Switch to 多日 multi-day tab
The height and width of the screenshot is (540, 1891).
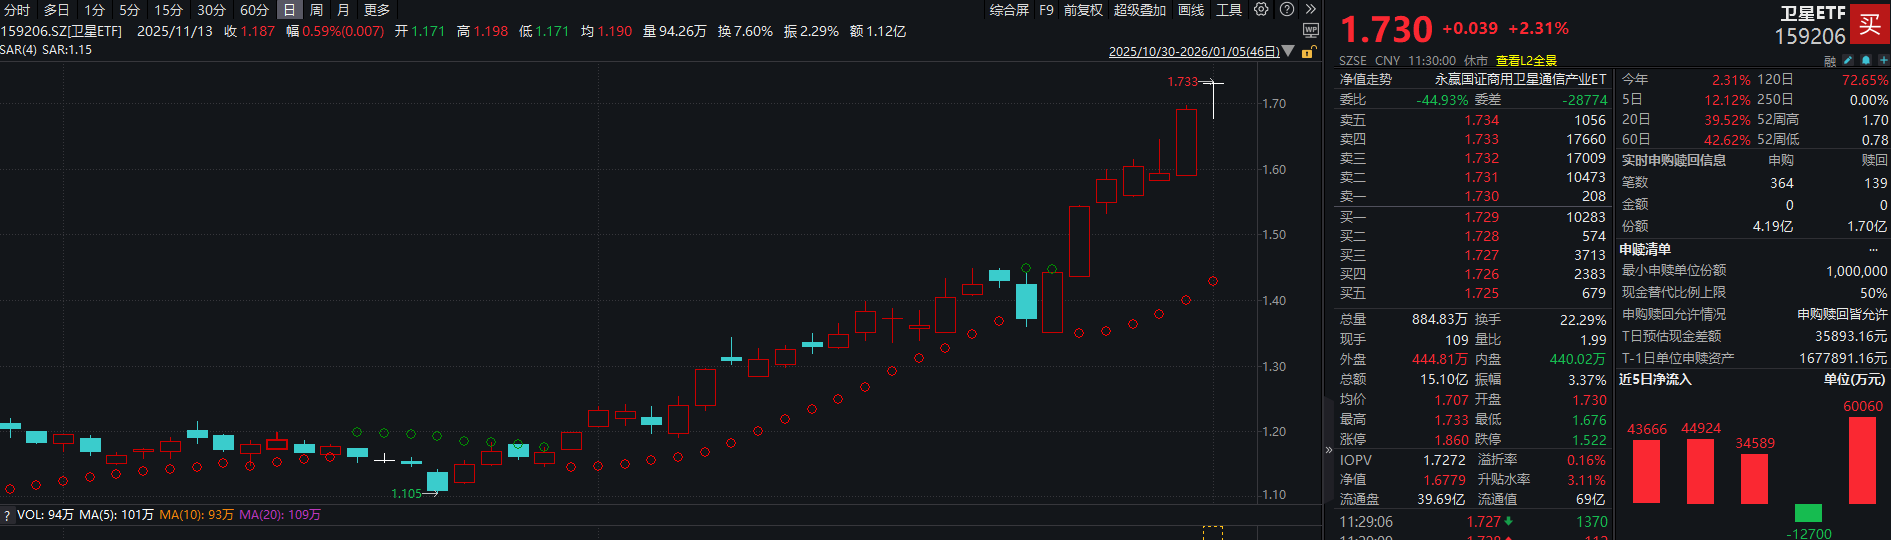56,10
